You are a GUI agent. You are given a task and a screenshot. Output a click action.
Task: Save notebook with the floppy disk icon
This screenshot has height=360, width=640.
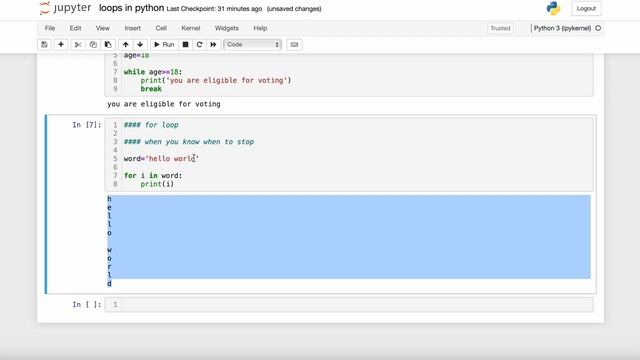(x=44, y=44)
